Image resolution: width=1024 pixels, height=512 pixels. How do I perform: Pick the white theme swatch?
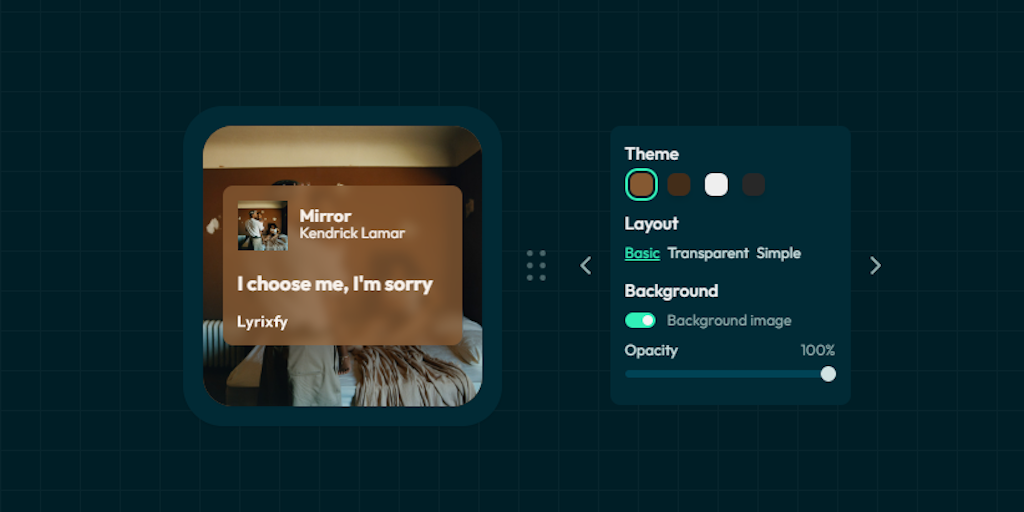716,185
